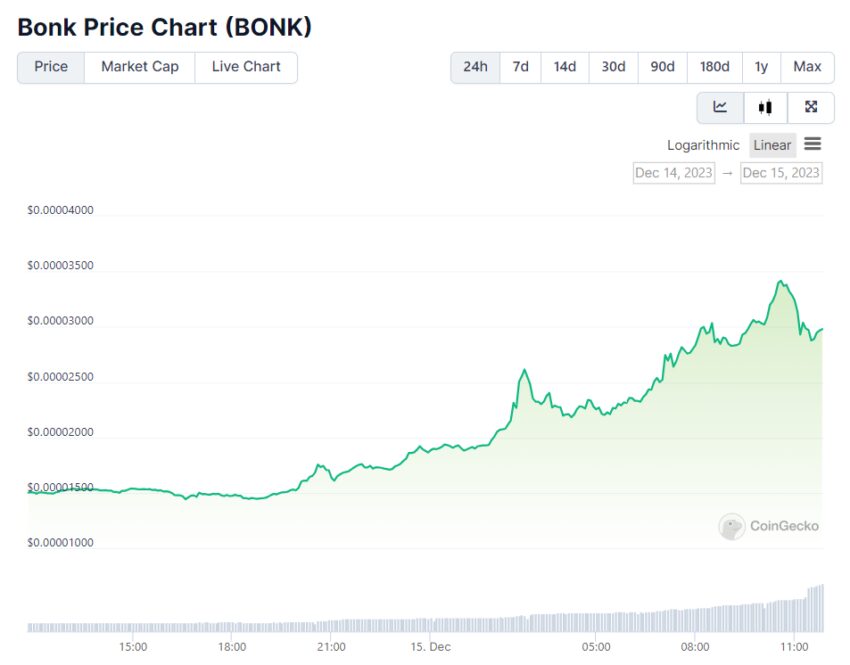850x665 pixels.
Task: Select the 180d range button
Action: [715, 67]
